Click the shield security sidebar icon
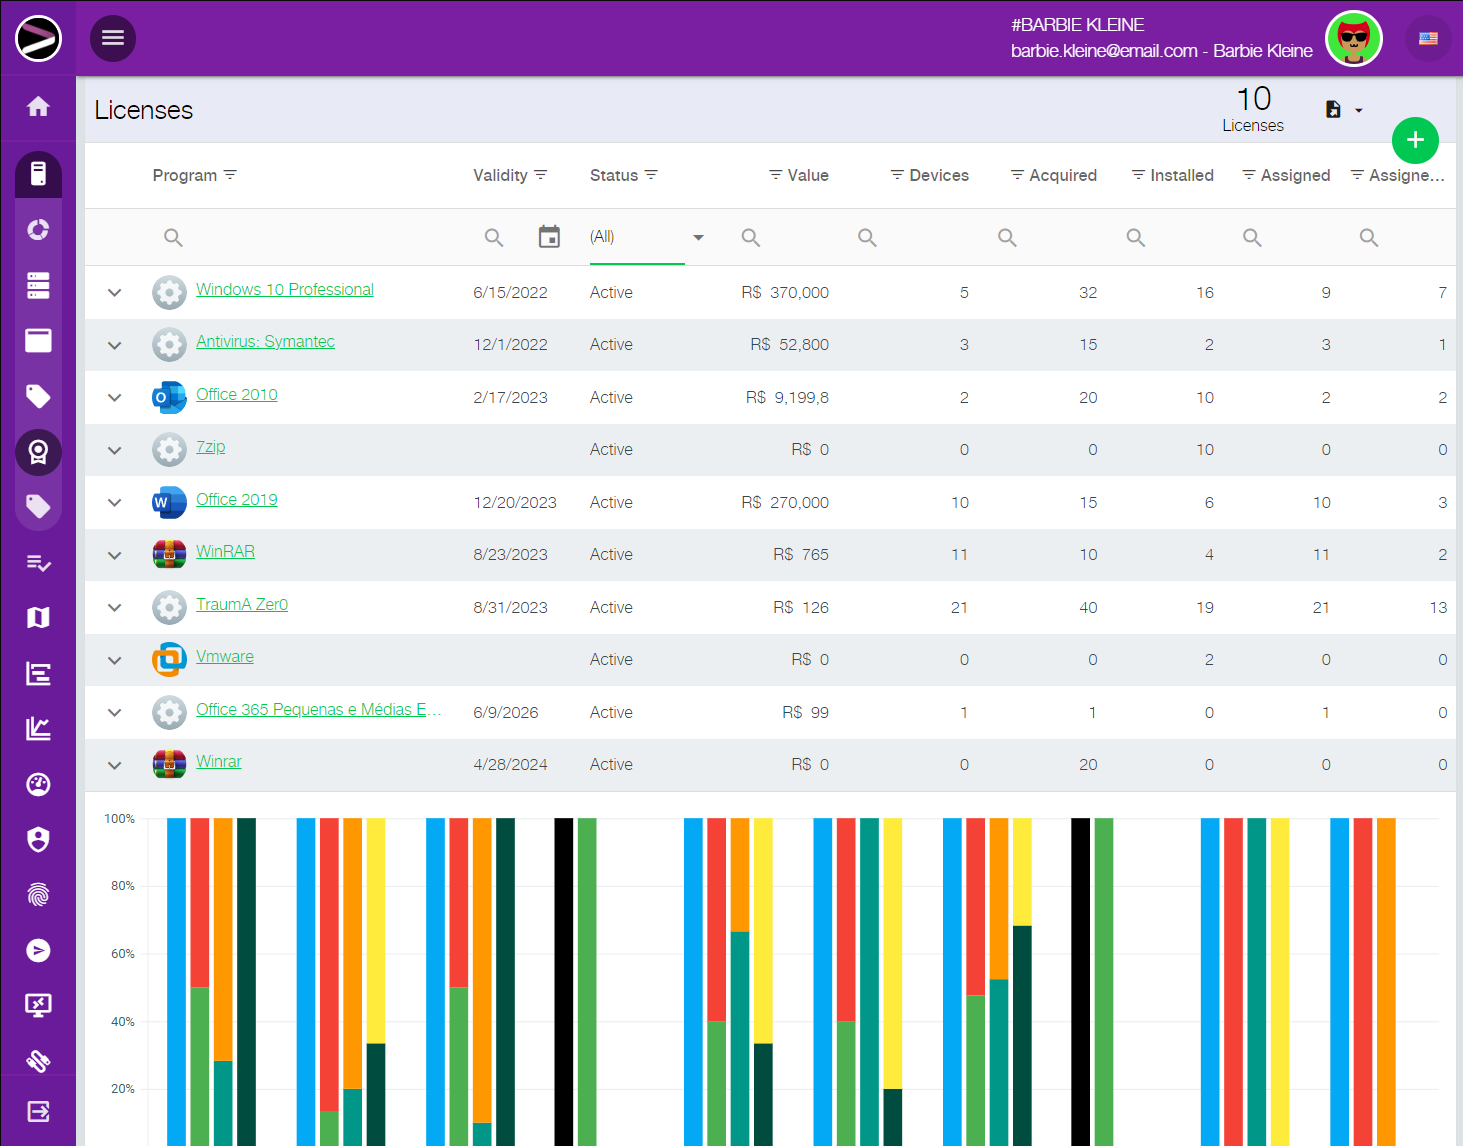The height and width of the screenshot is (1146, 1463). tap(38, 840)
